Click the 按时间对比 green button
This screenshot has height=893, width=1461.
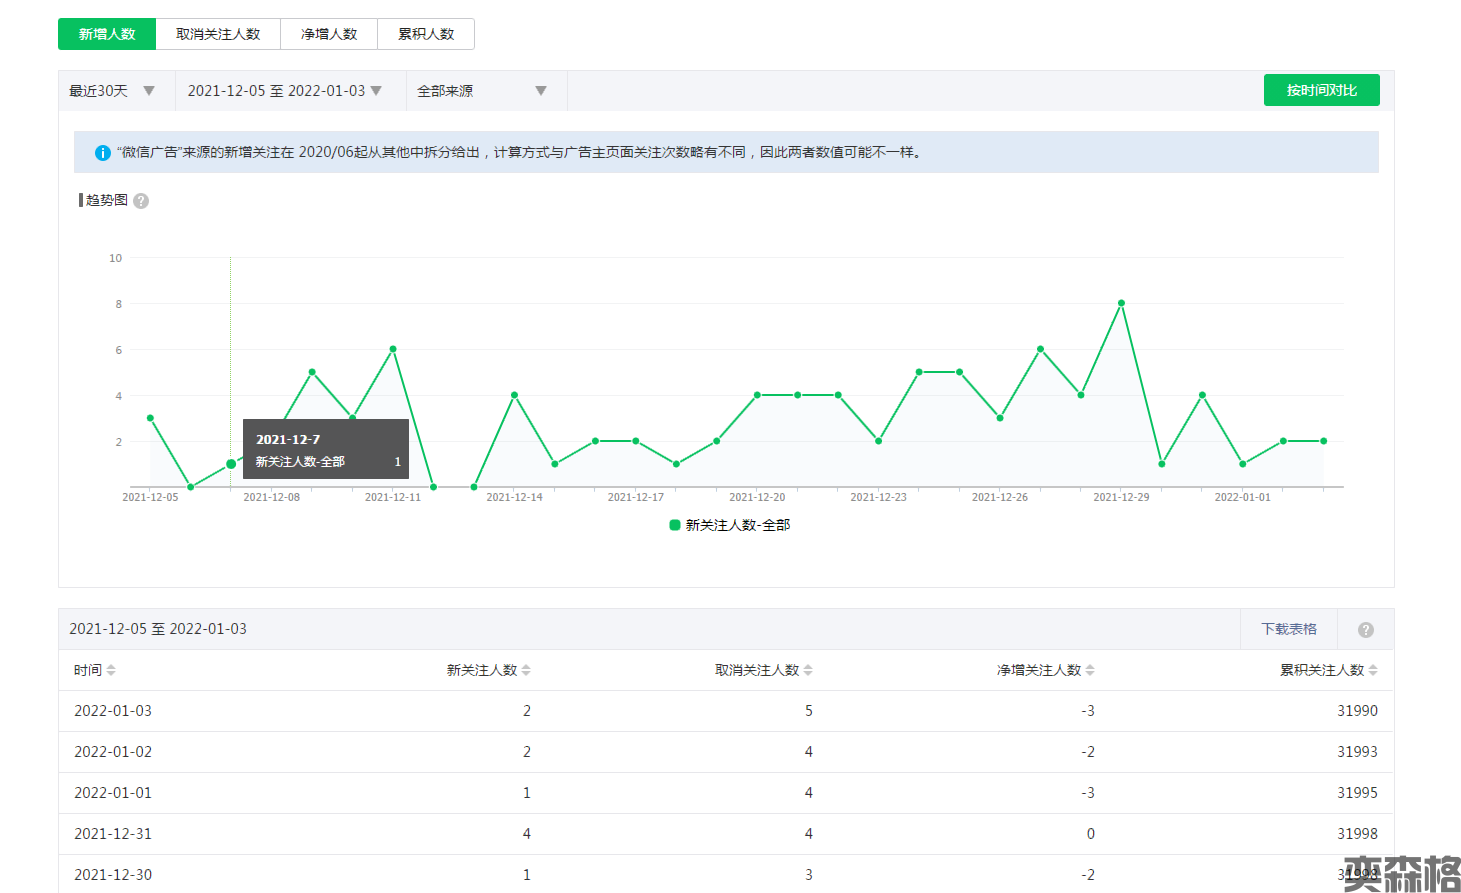[x=1321, y=90]
